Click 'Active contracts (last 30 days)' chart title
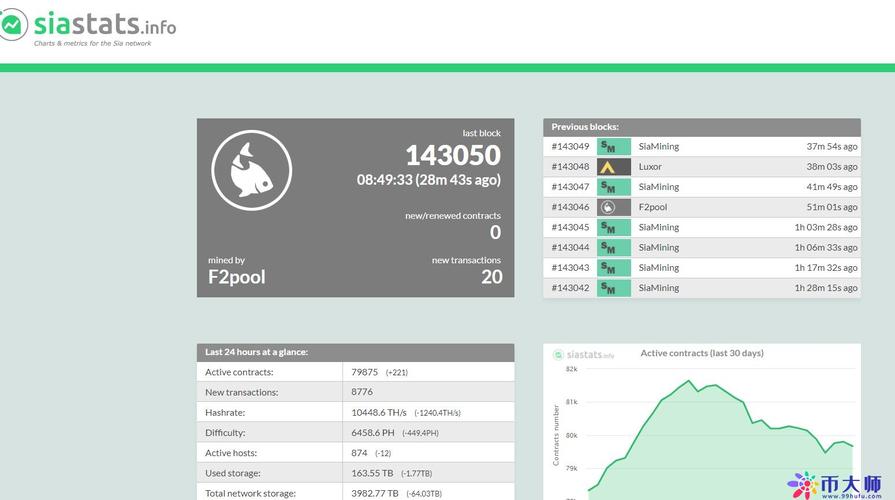 pos(702,353)
